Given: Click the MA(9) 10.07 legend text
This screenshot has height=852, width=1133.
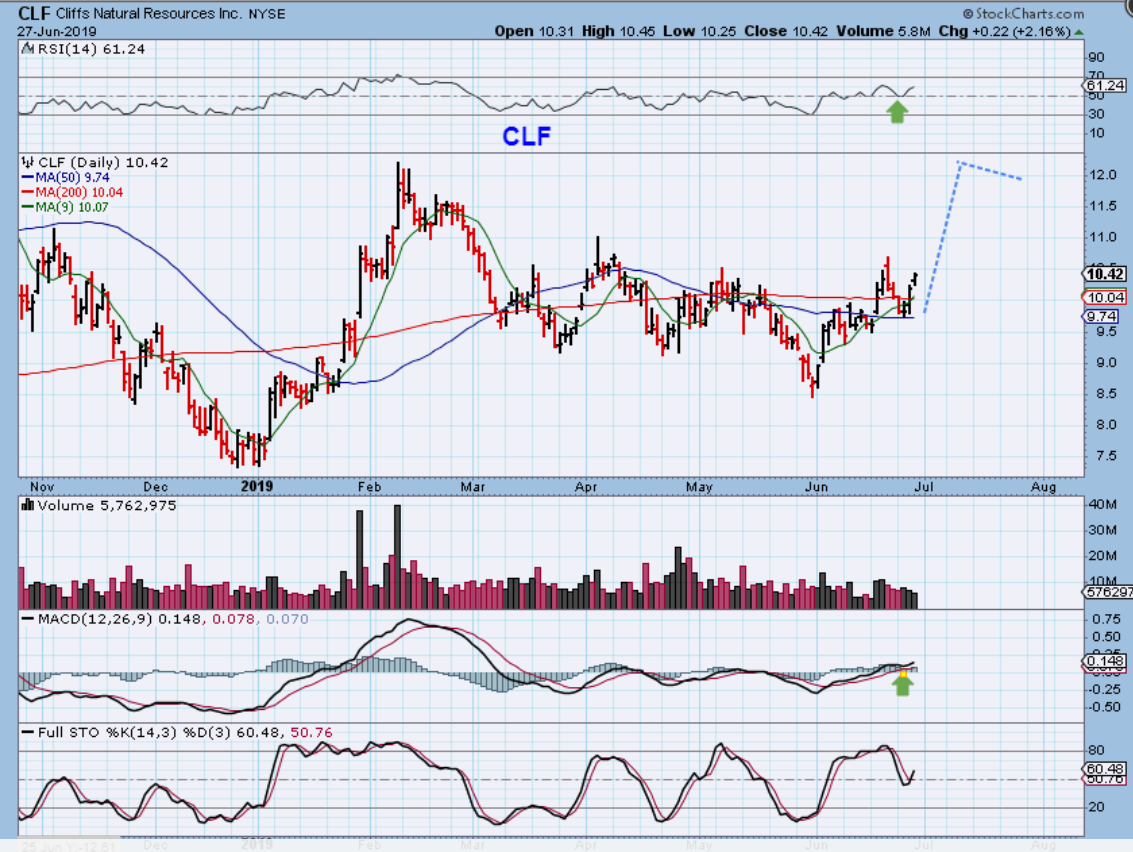Looking at the screenshot, I should pos(72,207).
